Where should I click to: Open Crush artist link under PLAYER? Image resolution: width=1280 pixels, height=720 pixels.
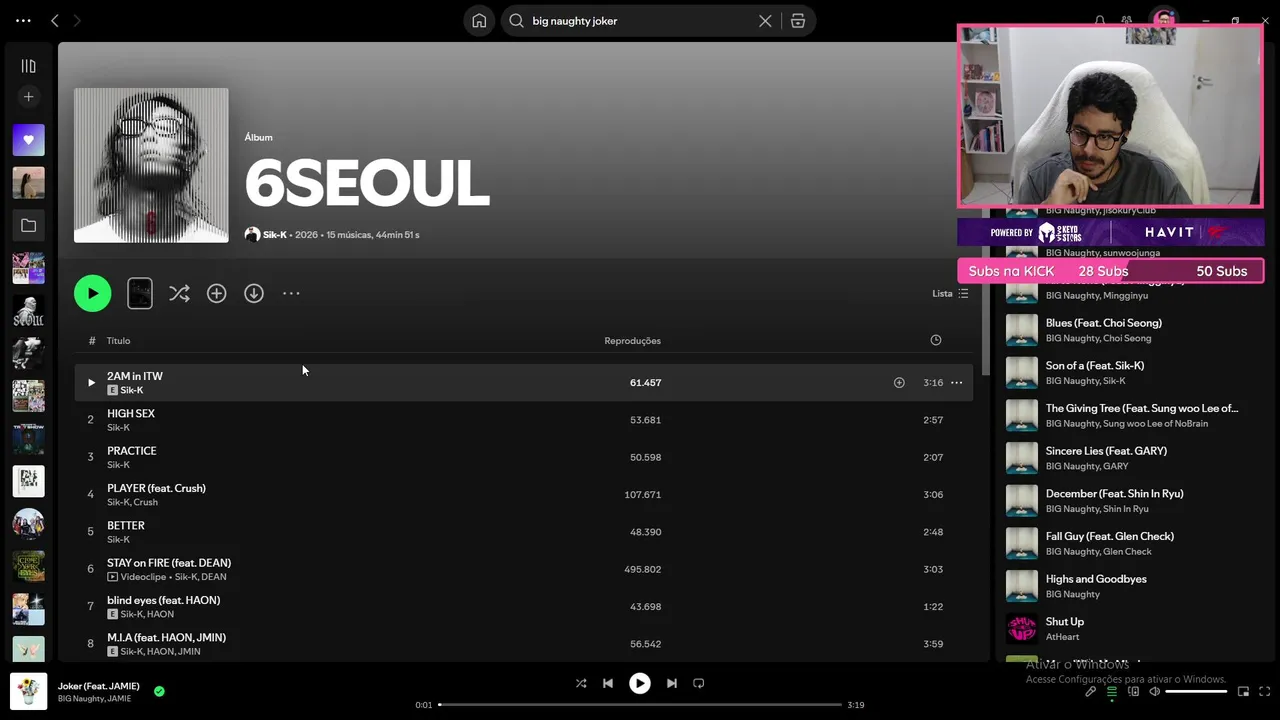[145, 502]
